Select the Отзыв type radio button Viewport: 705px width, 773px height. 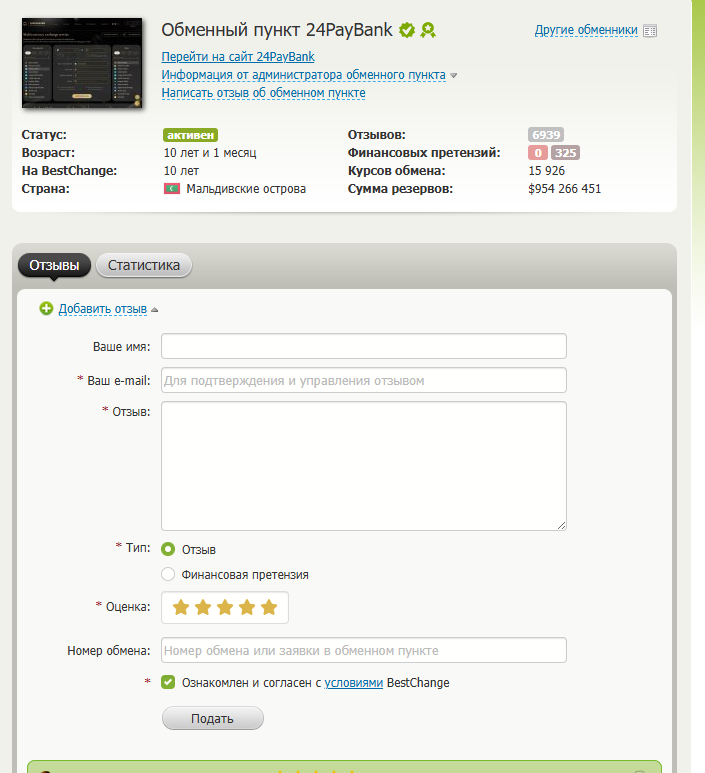(x=168, y=549)
